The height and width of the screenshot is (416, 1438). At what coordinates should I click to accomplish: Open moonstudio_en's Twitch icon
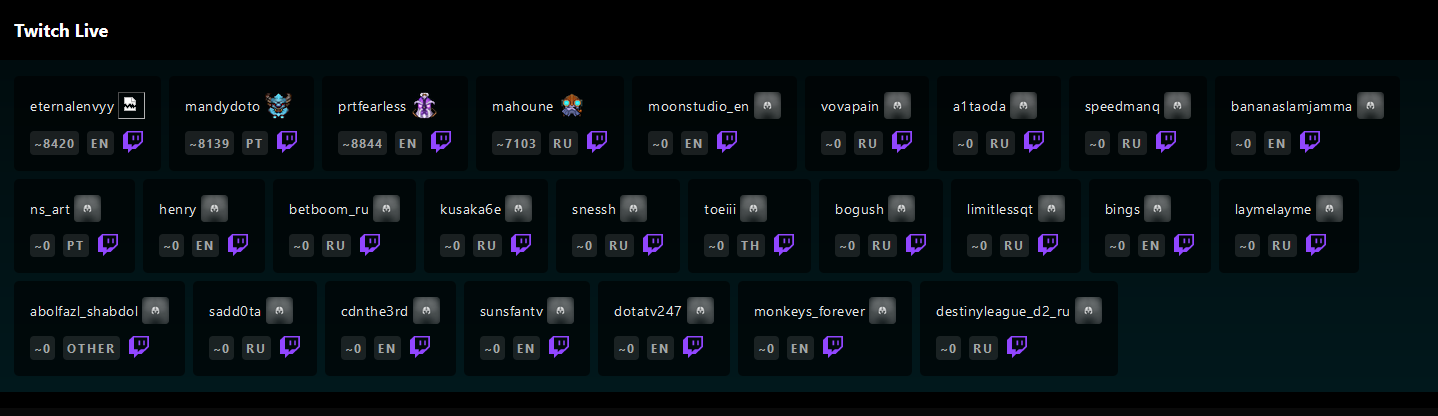click(x=727, y=142)
